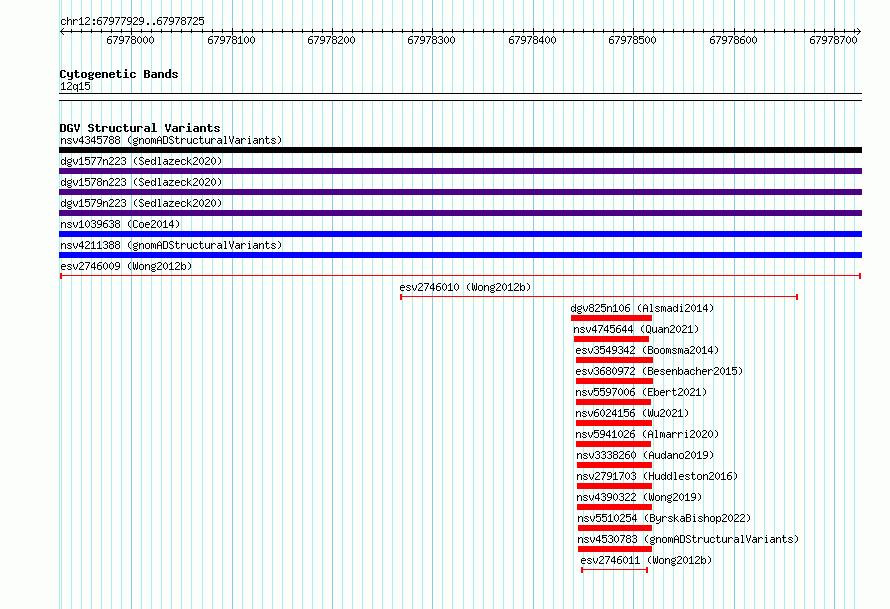This screenshot has height=609, width=890.
Task: Click the red bar under esv3680972
Action: [x=614, y=381]
